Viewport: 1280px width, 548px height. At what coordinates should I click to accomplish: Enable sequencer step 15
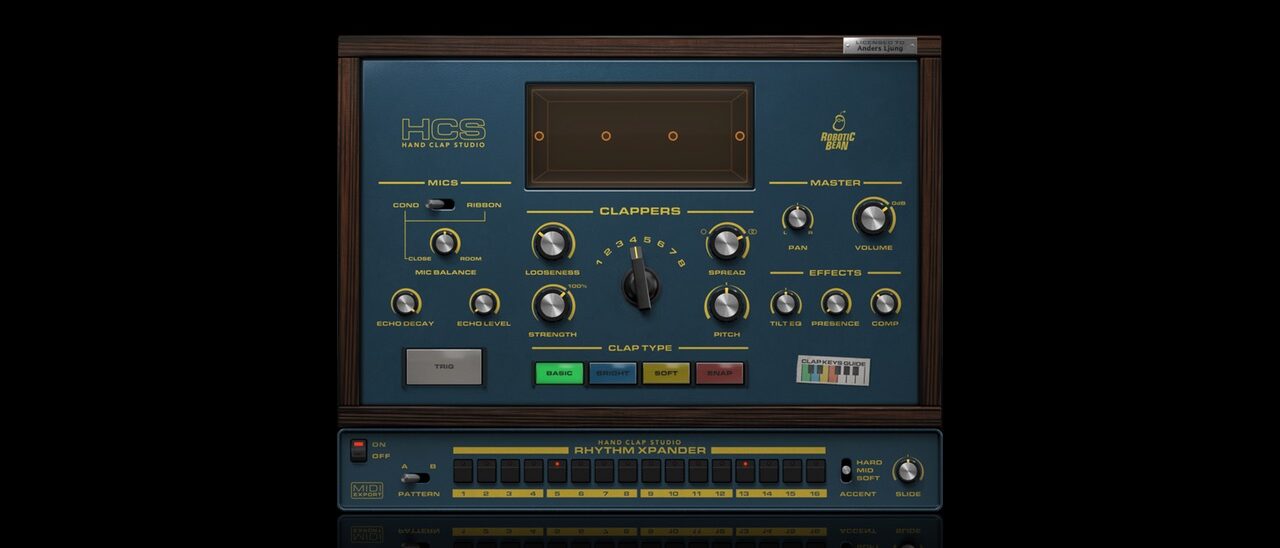pyautogui.click(x=792, y=471)
